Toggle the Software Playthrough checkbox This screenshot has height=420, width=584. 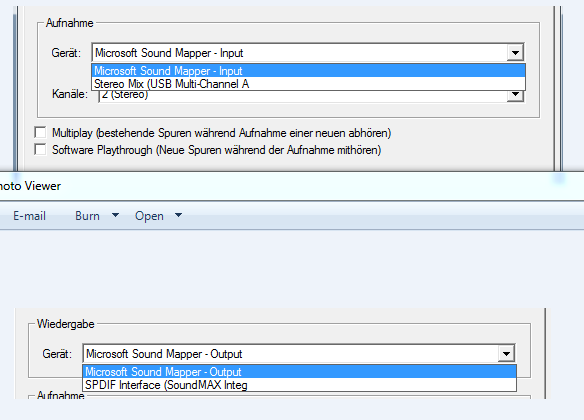40,149
